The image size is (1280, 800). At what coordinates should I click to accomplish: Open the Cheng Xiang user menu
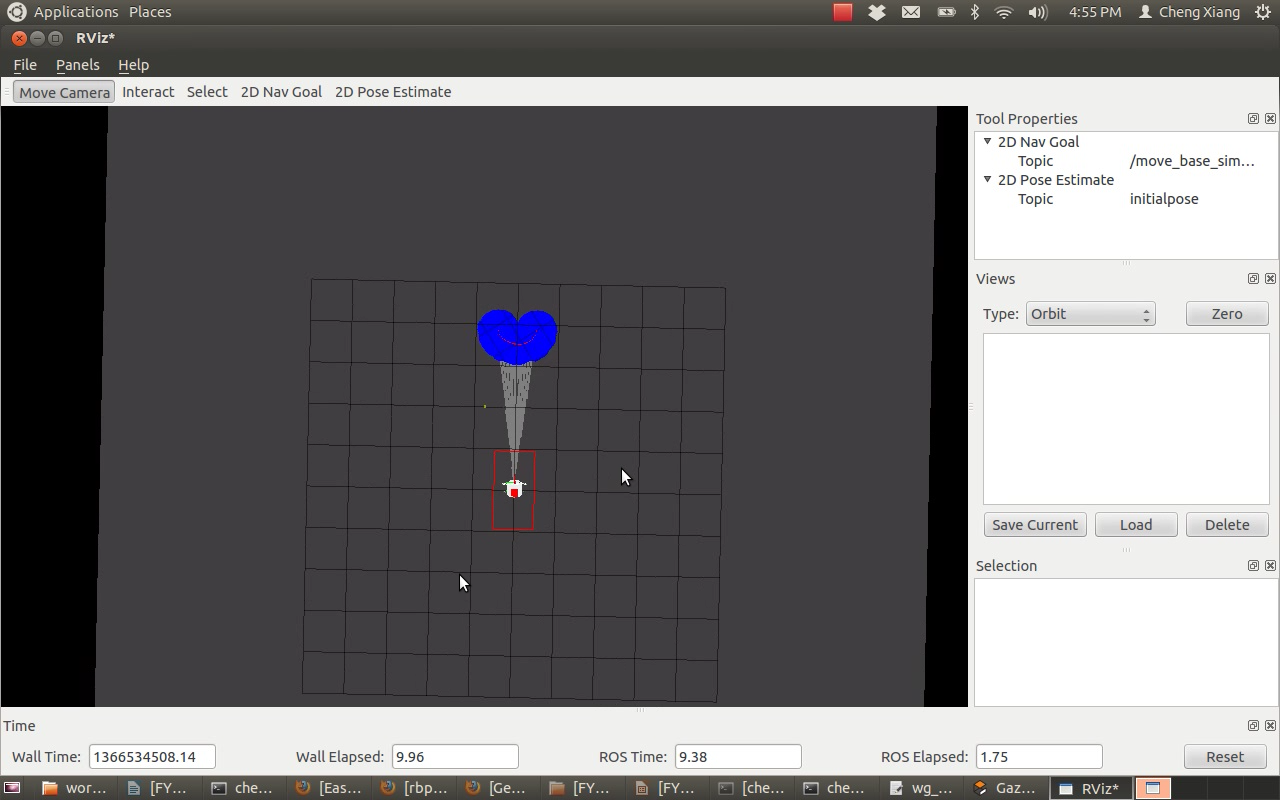coord(1190,12)
